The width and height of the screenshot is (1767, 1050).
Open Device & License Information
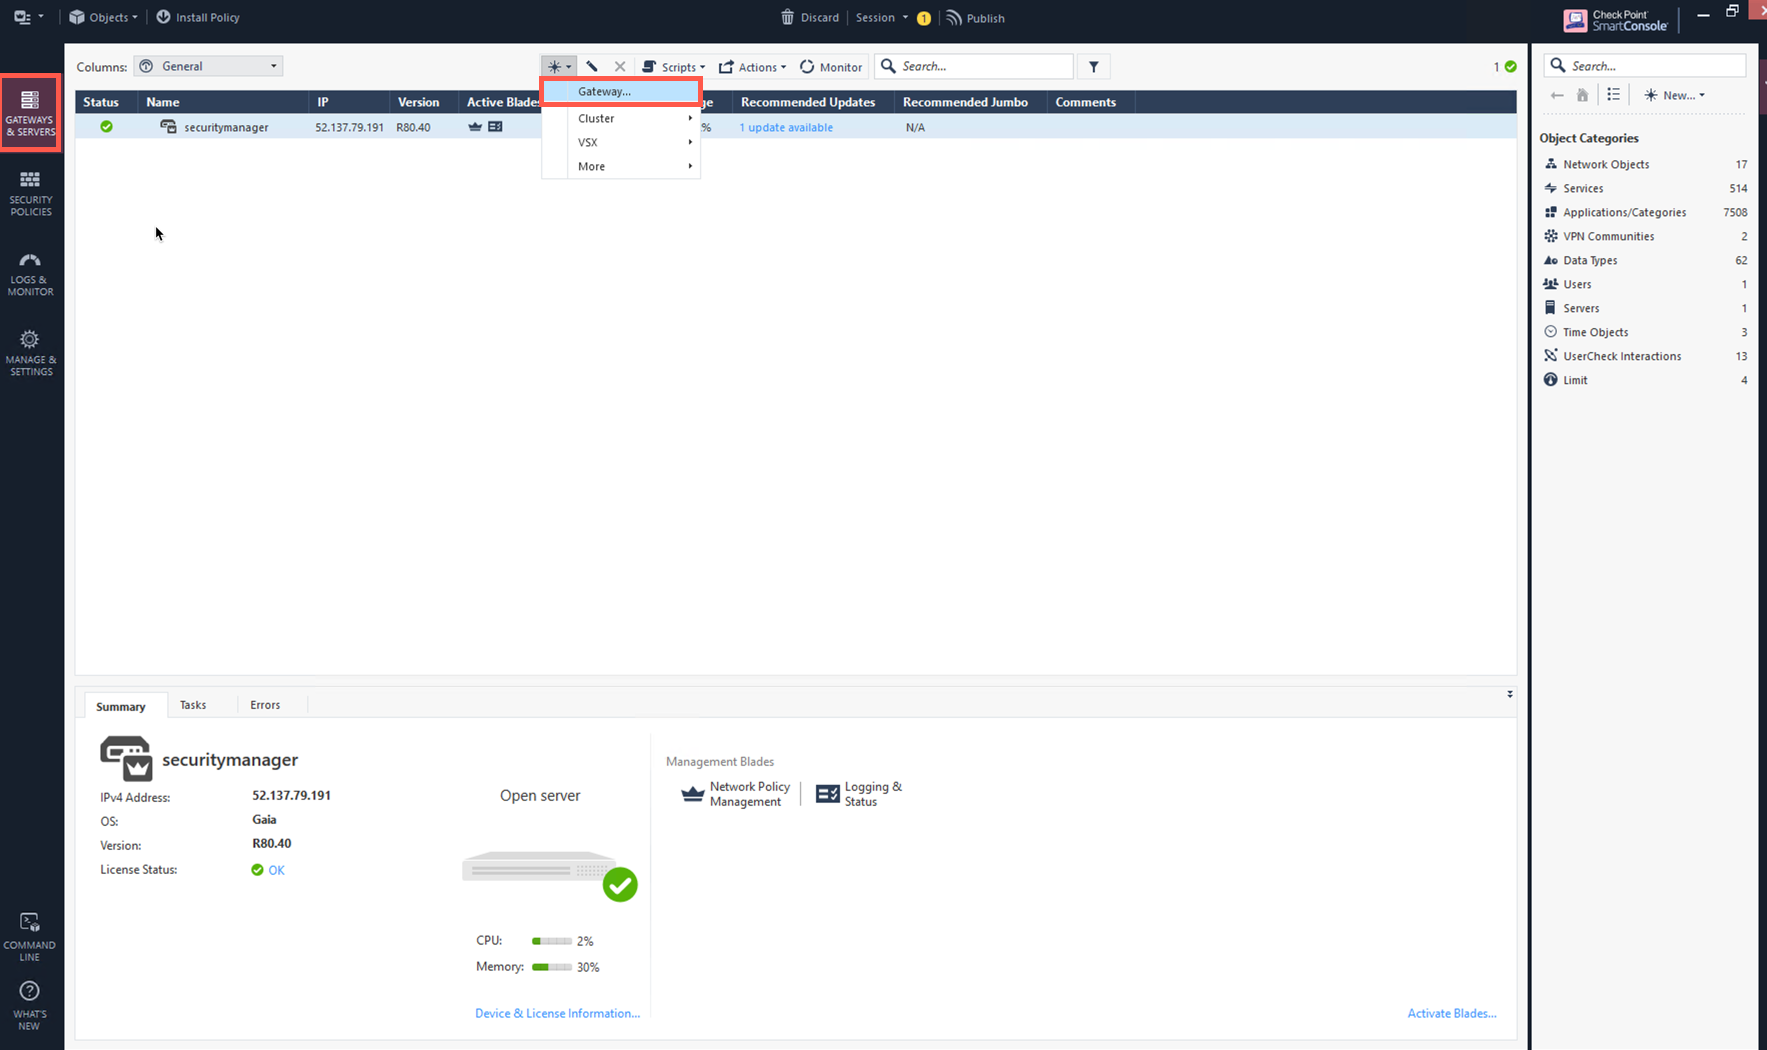[x=557, y=1013]
